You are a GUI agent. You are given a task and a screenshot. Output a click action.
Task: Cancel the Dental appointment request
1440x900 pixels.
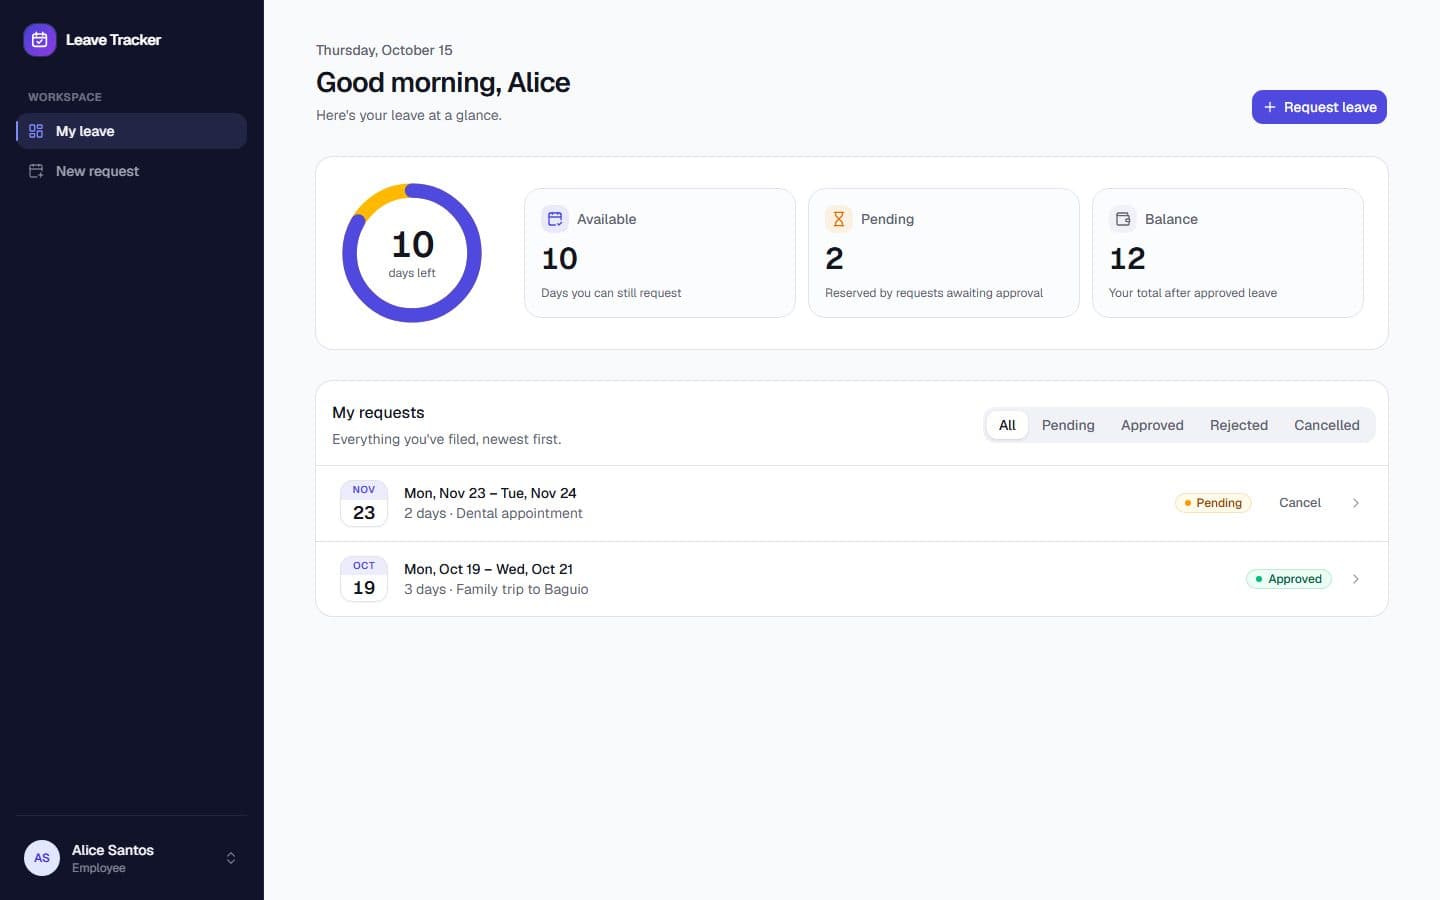pyautogui.click(x=1300, y=503)
